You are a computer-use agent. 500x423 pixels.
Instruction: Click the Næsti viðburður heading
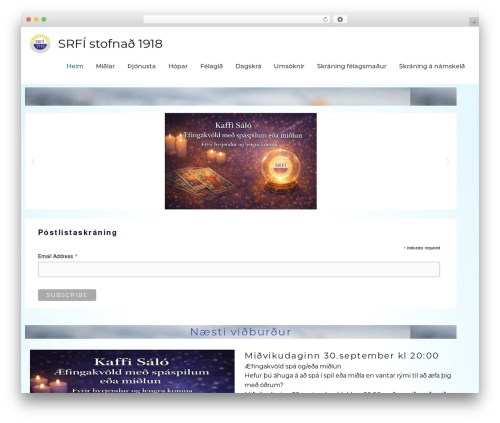(x=241, y=332)
